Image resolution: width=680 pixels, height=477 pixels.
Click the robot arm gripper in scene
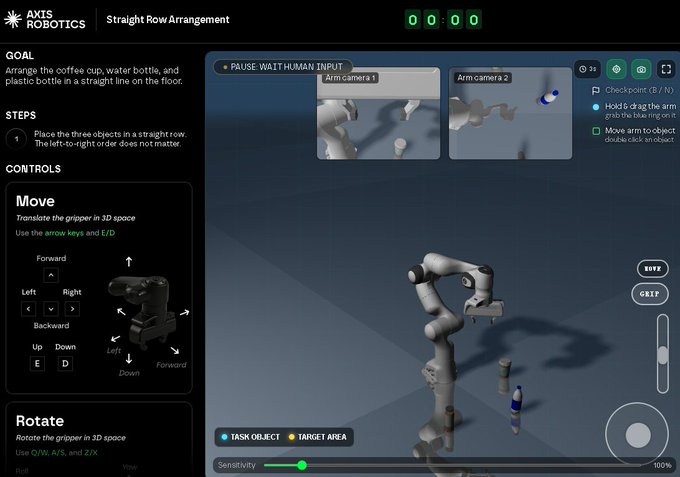[x=484, y=311]
